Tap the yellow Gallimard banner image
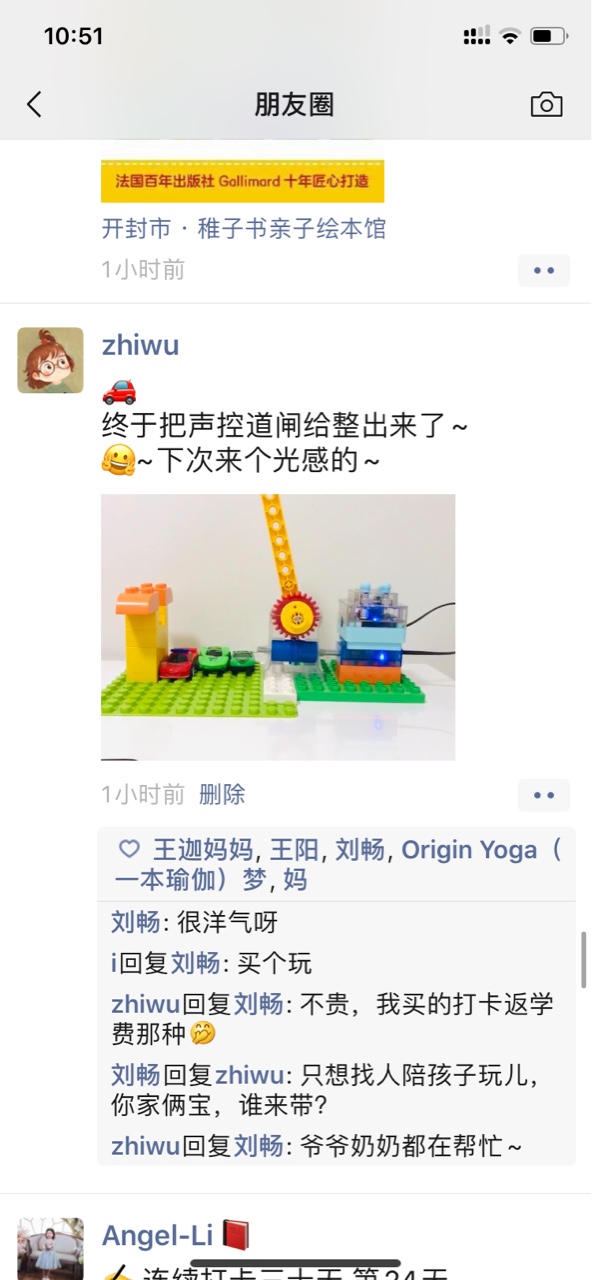Screen dimensions: 592x1280 click(243, 181)
